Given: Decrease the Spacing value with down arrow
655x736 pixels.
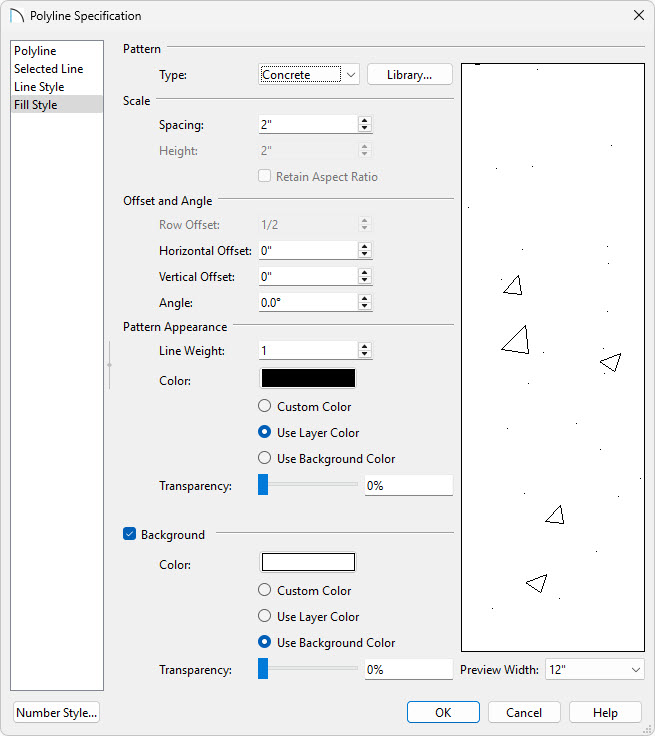Looking at the screenshot, I should point(364,129).
